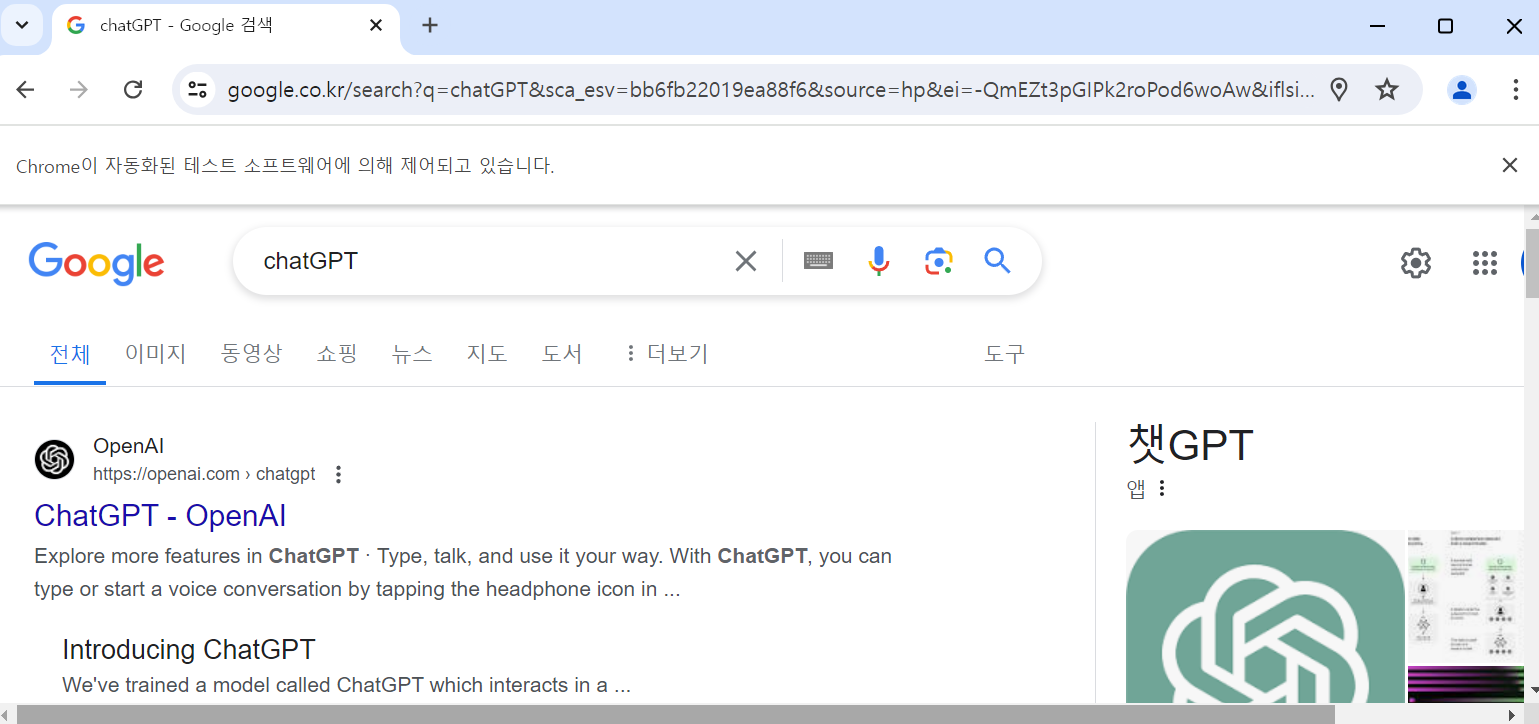Open the openai.com › chatgpt URL breadcrumb

pos(204,474)
